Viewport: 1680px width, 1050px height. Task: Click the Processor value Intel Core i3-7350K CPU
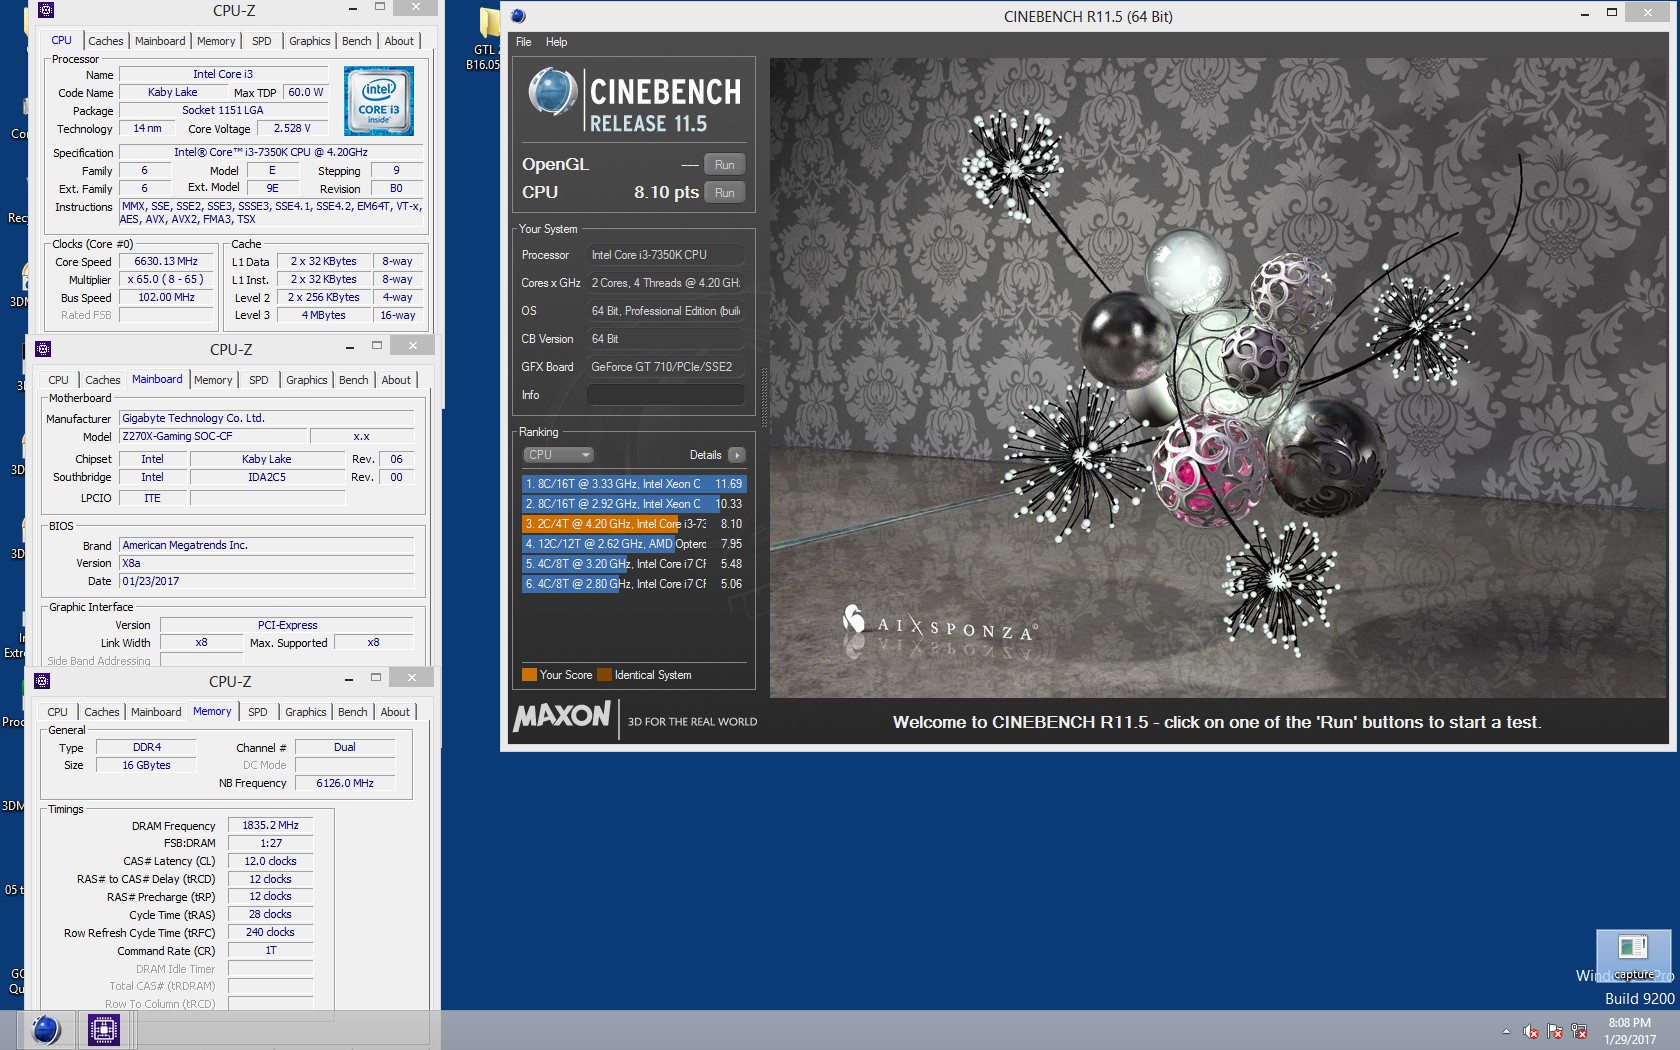665,255
